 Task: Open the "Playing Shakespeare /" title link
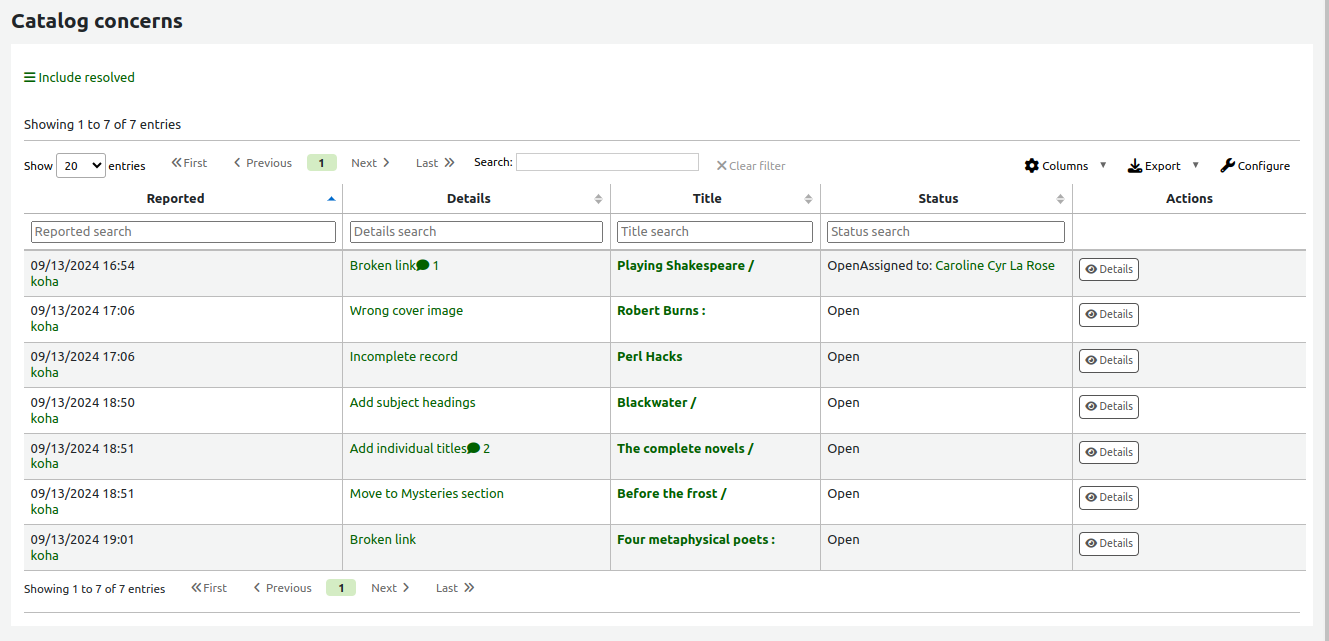coord(685,265)
